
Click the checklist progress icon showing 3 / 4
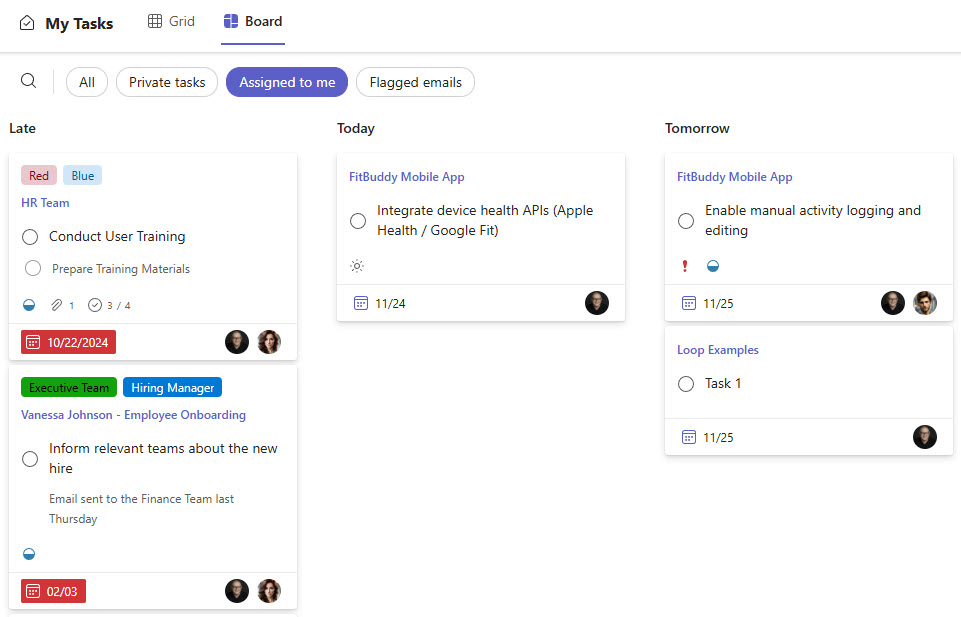coord(95,305)
